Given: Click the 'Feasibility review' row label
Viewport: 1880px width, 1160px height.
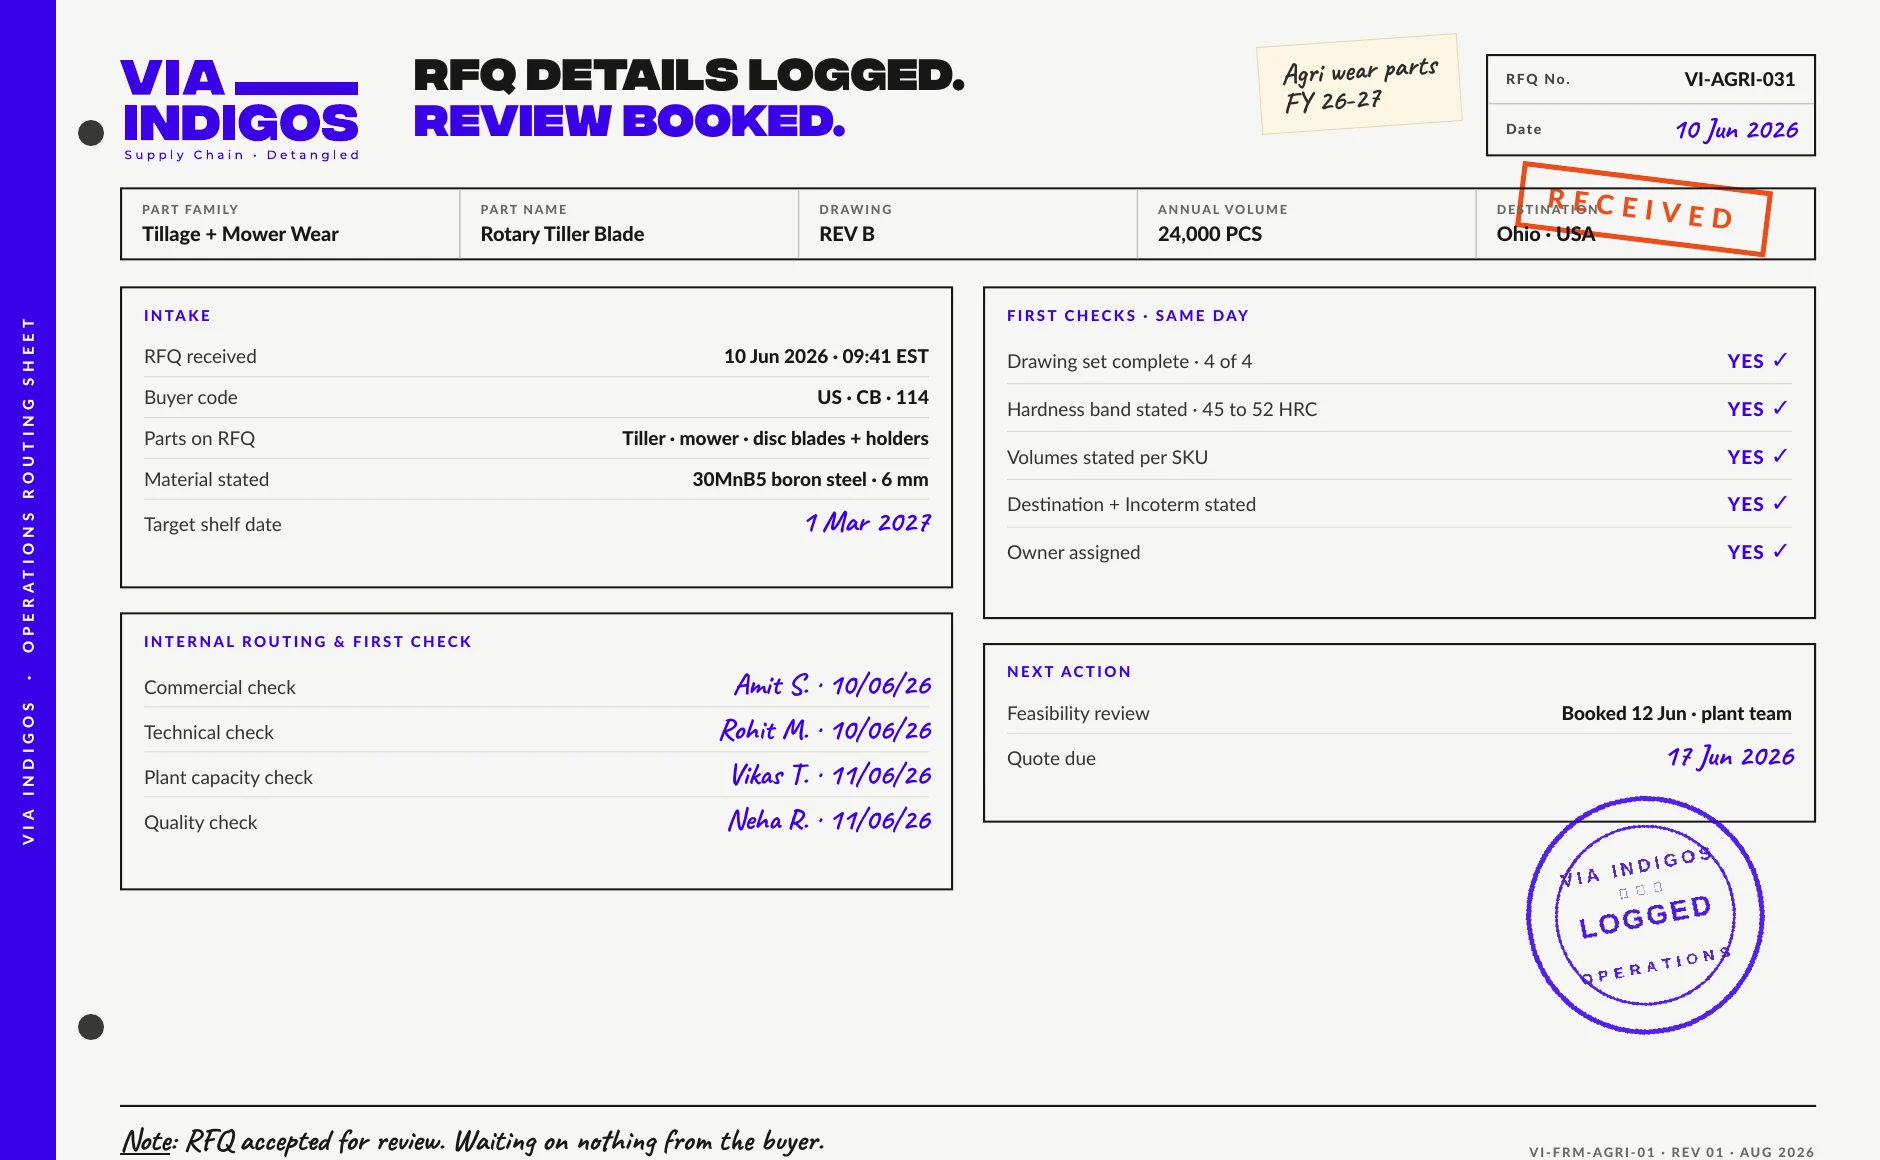Looking at the screenshot, I should (1078, 713).
